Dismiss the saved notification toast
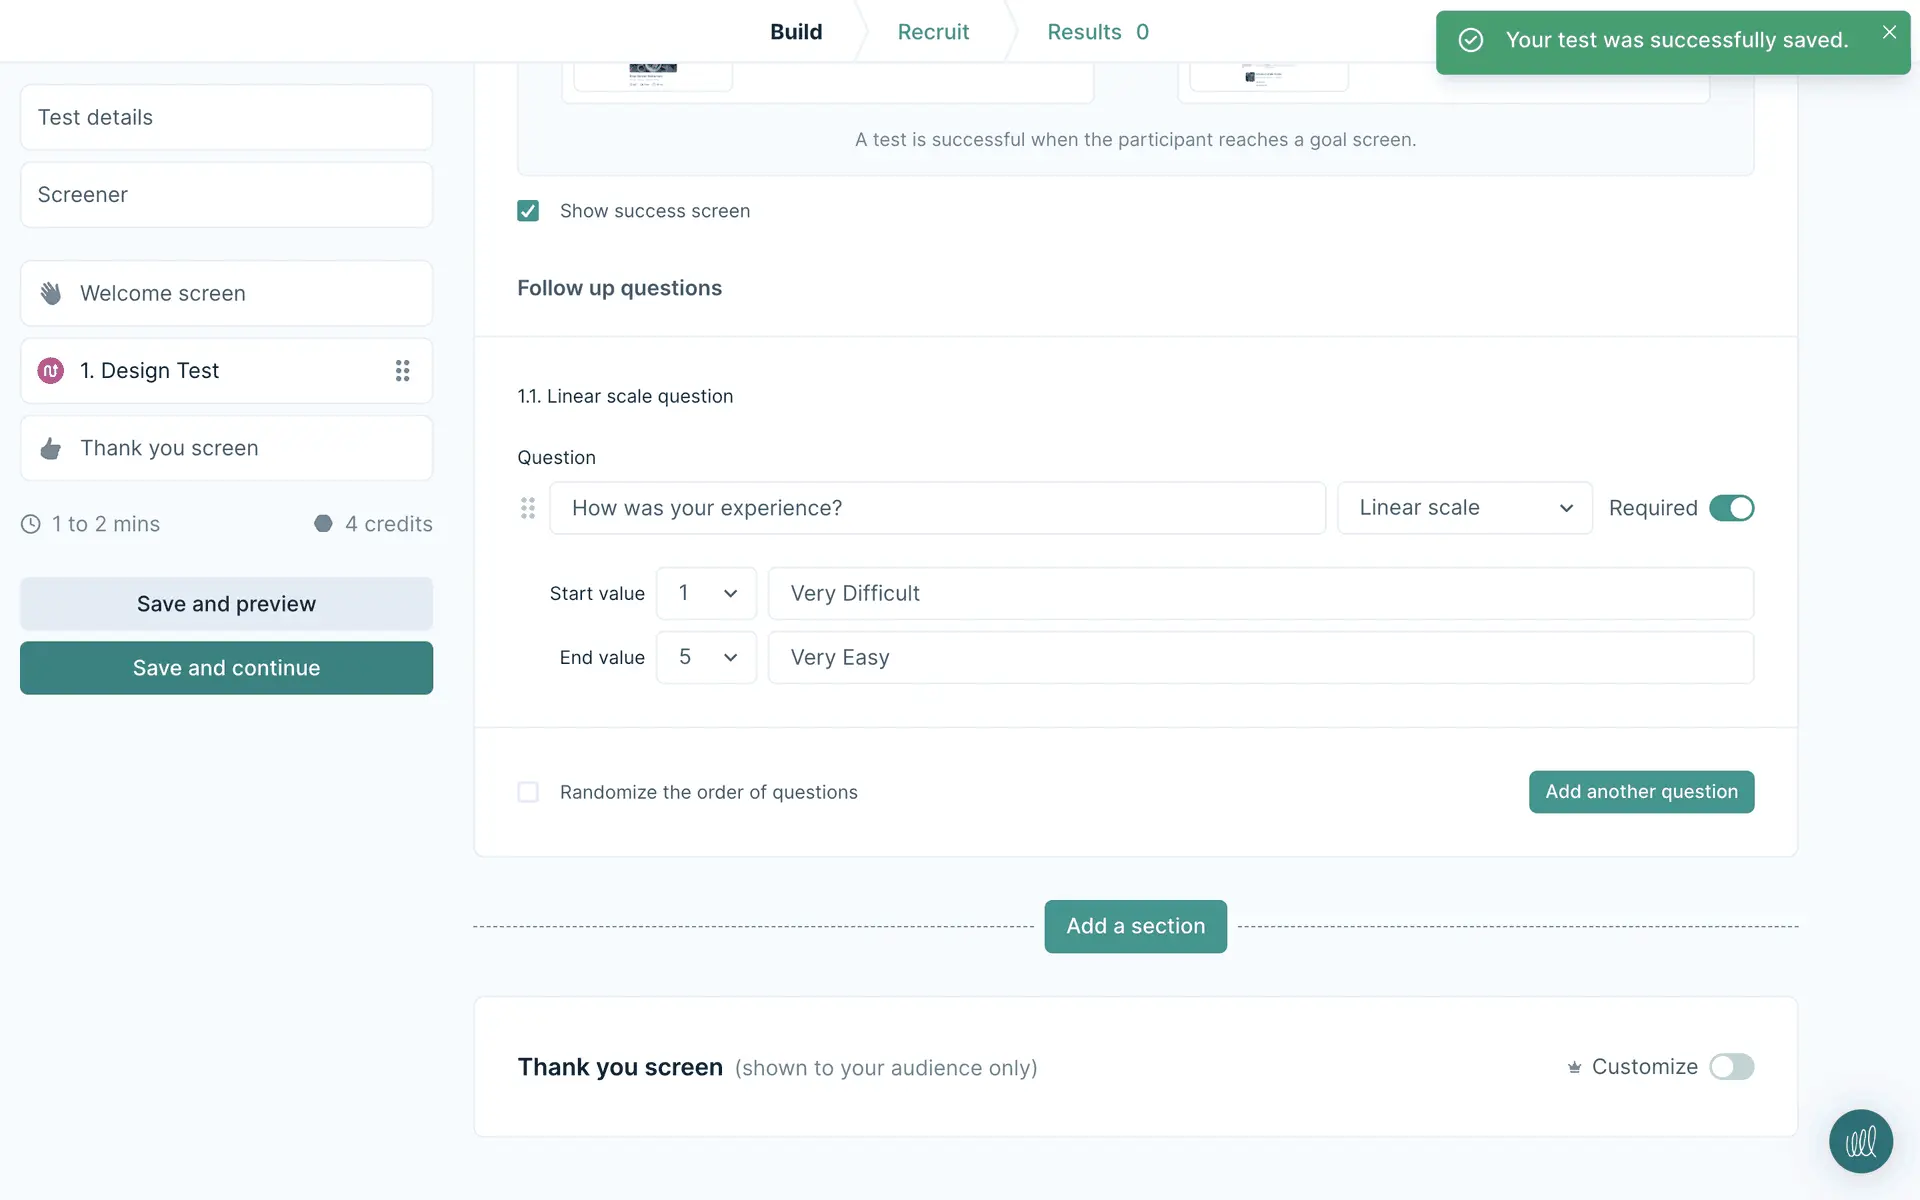Viewport: 1920px width, 1200px height. [x=1889, y=32]
